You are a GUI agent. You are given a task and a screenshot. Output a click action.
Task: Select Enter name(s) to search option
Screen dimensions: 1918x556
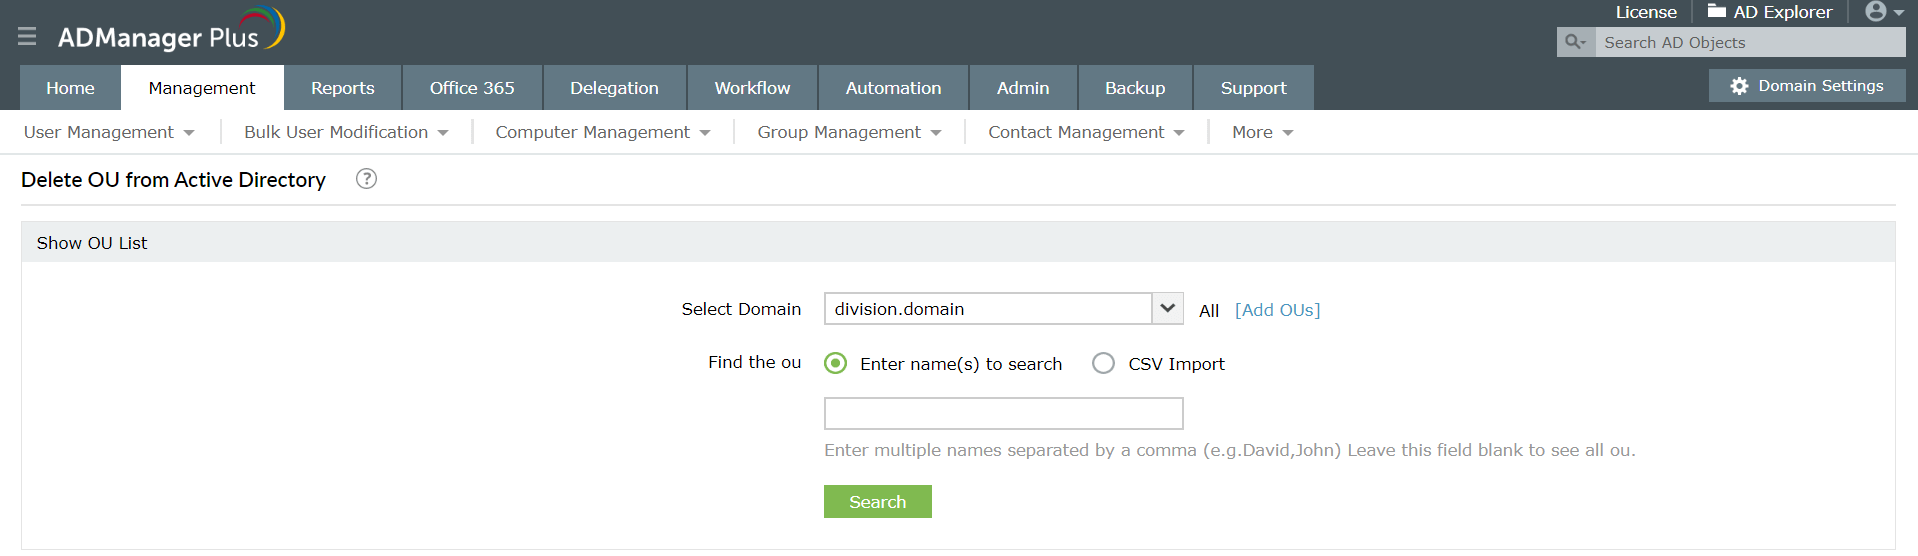[x=835, y=364]
